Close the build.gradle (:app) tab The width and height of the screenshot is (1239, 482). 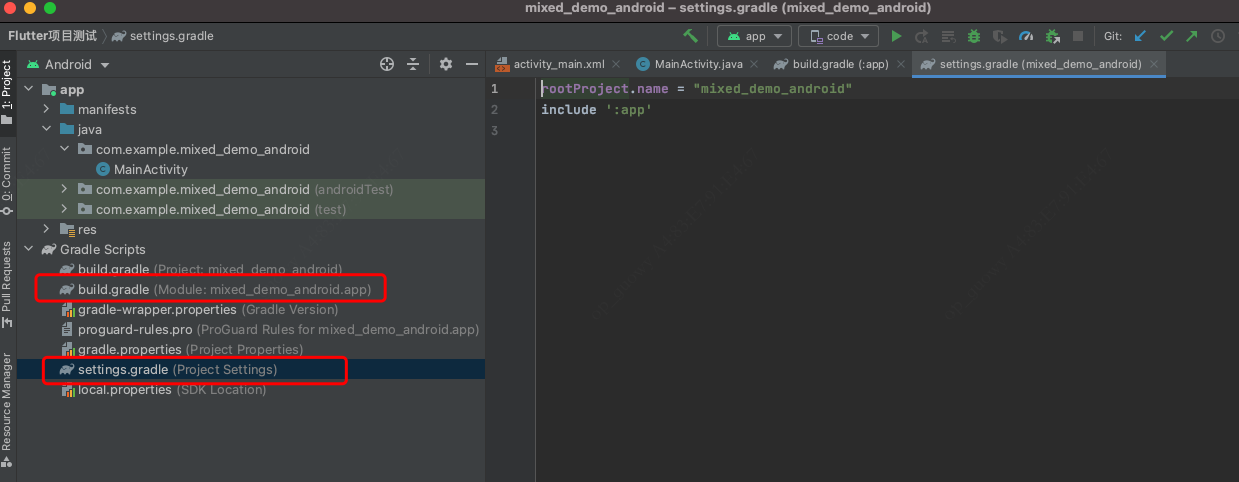pos(901,64)
